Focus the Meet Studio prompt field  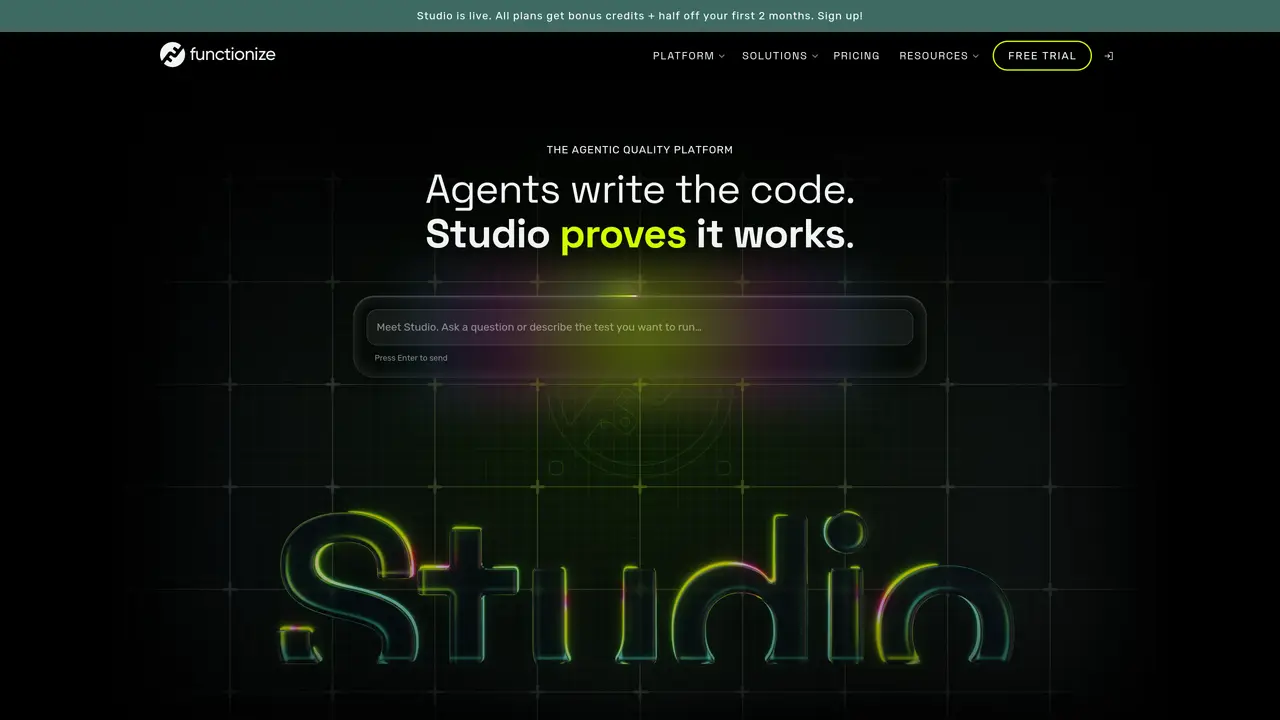click(x=640, y=327)
